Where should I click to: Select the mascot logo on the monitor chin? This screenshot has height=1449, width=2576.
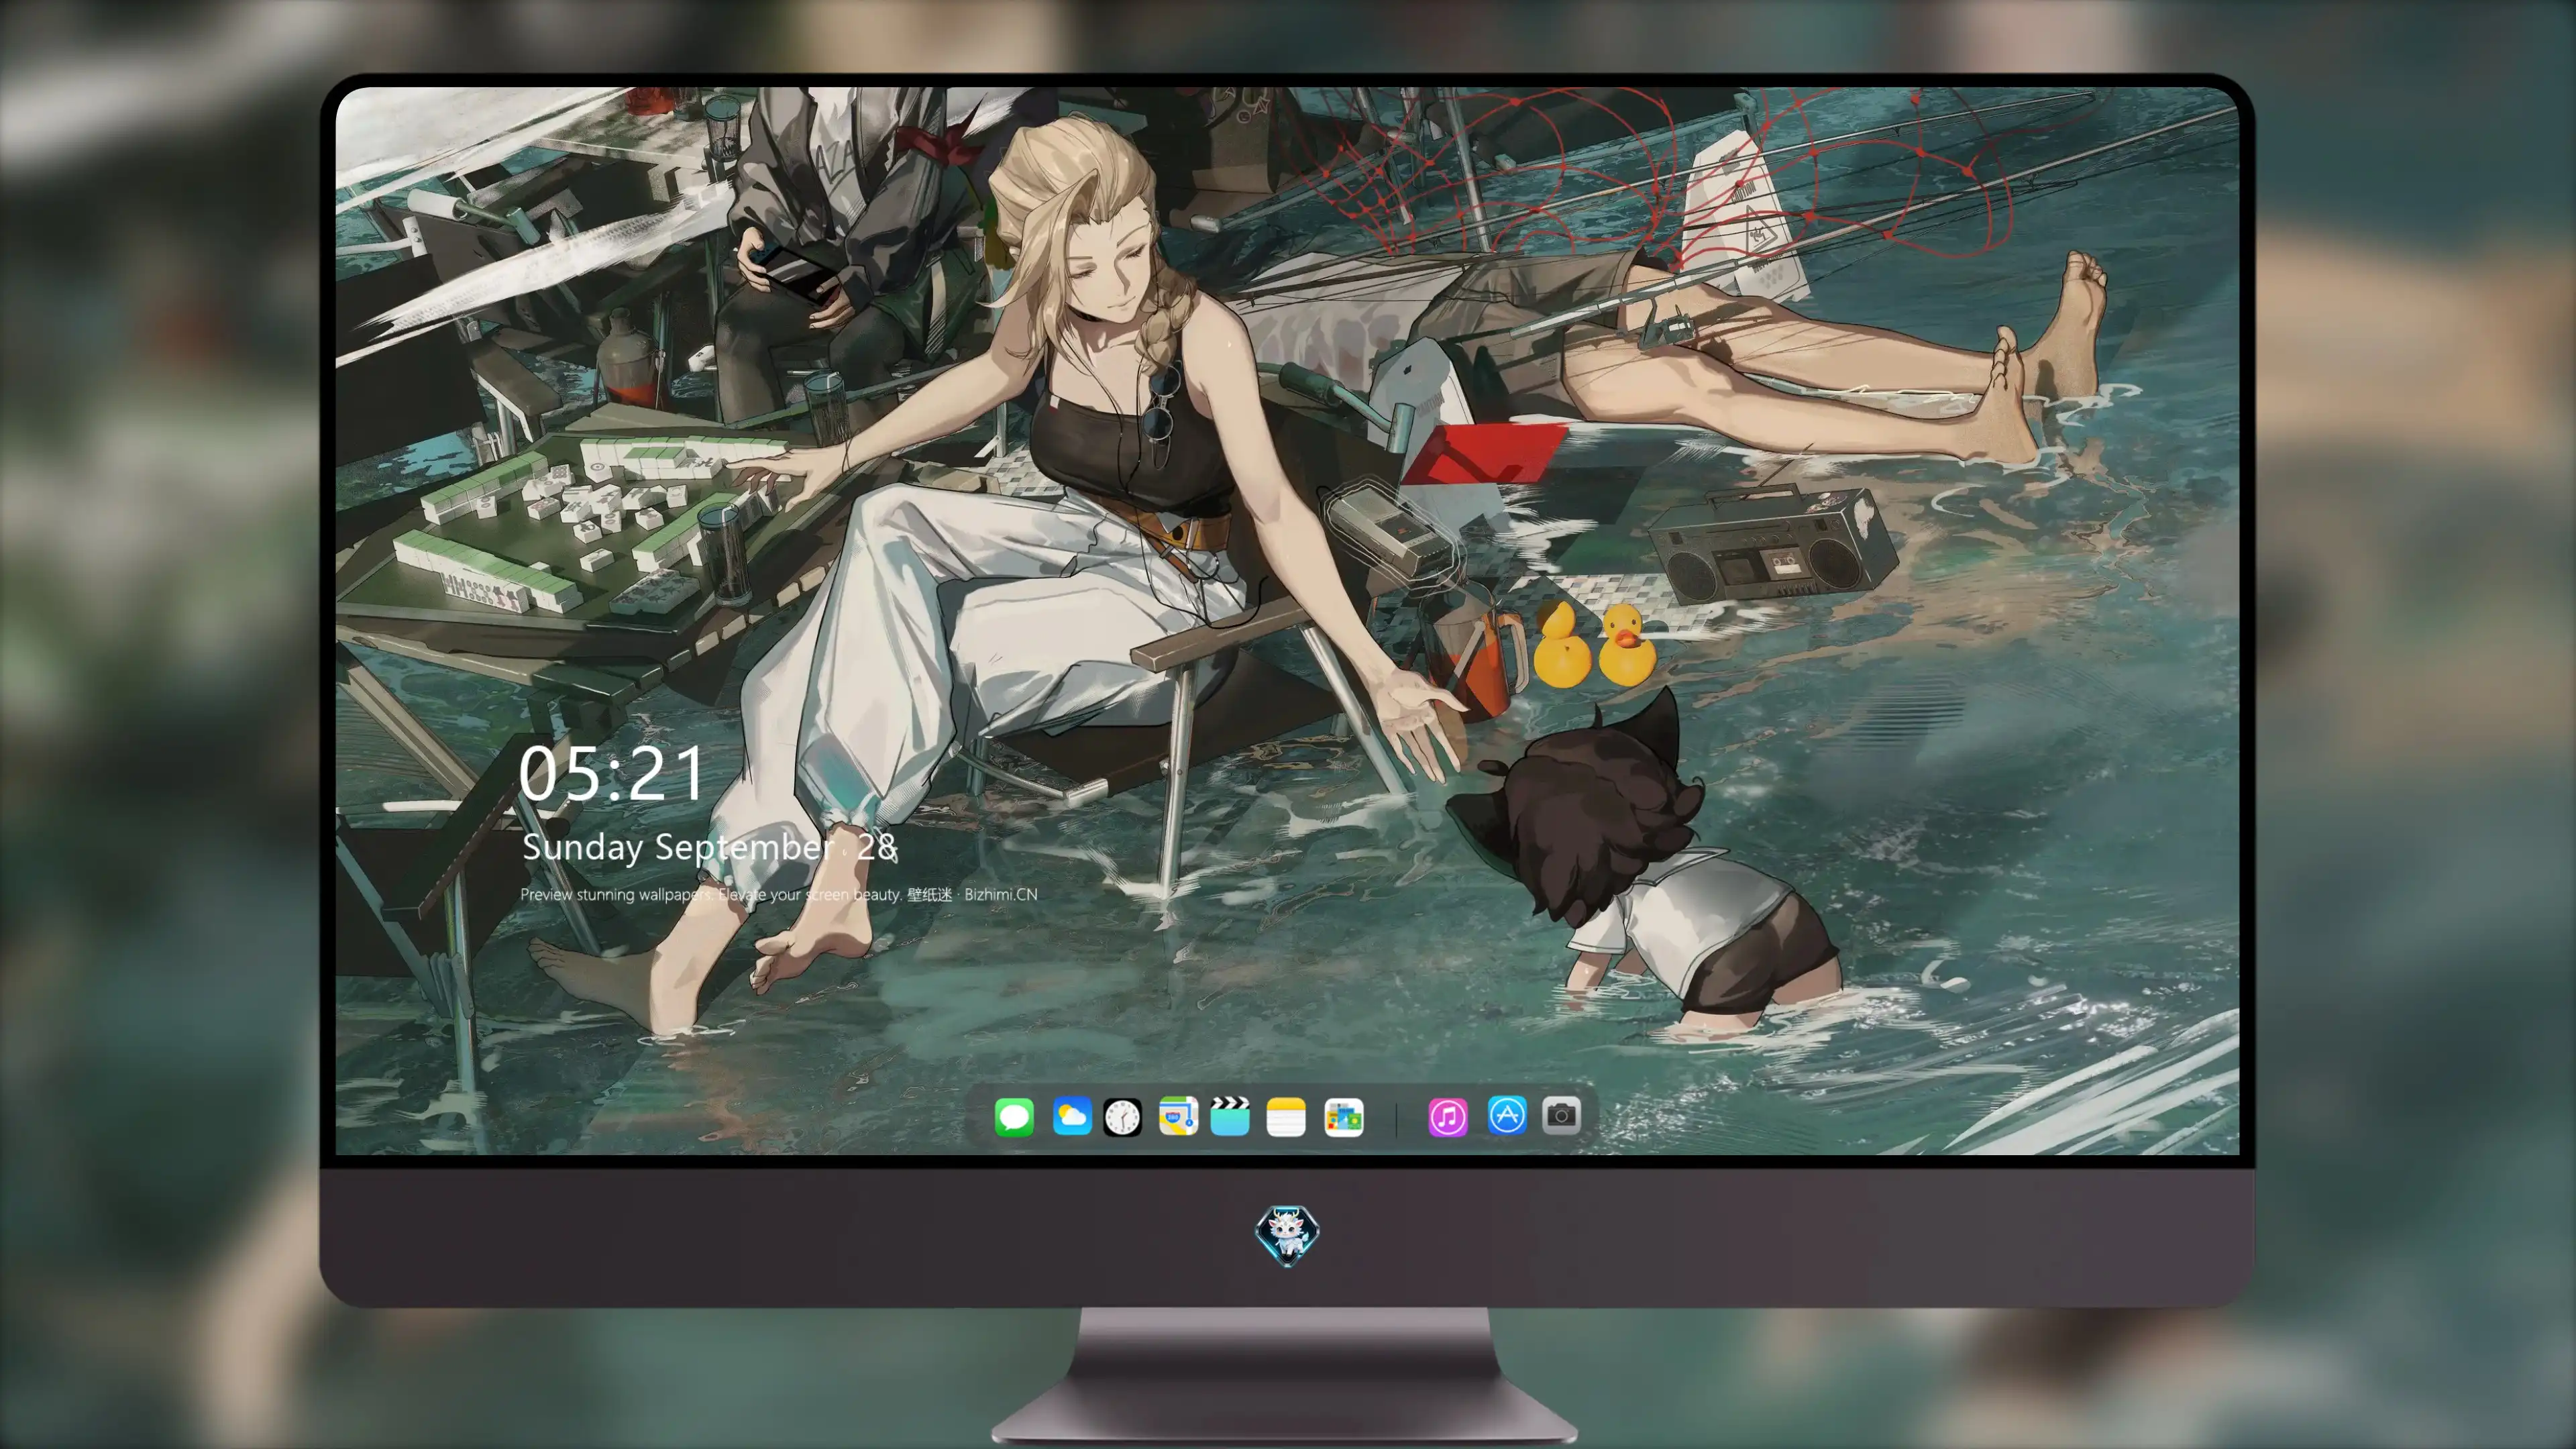coord(1287,1235)
